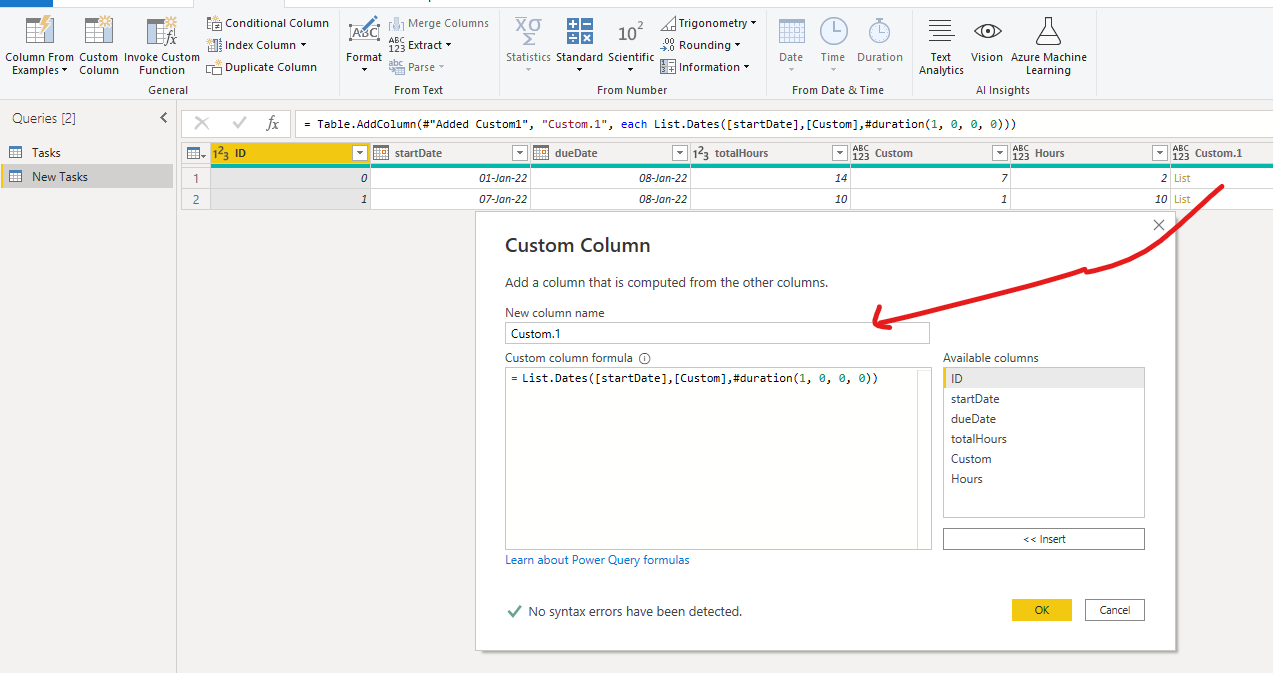Click the Merge Columns button
This screenshot has width=1273, height=673.
pos(439,23)
